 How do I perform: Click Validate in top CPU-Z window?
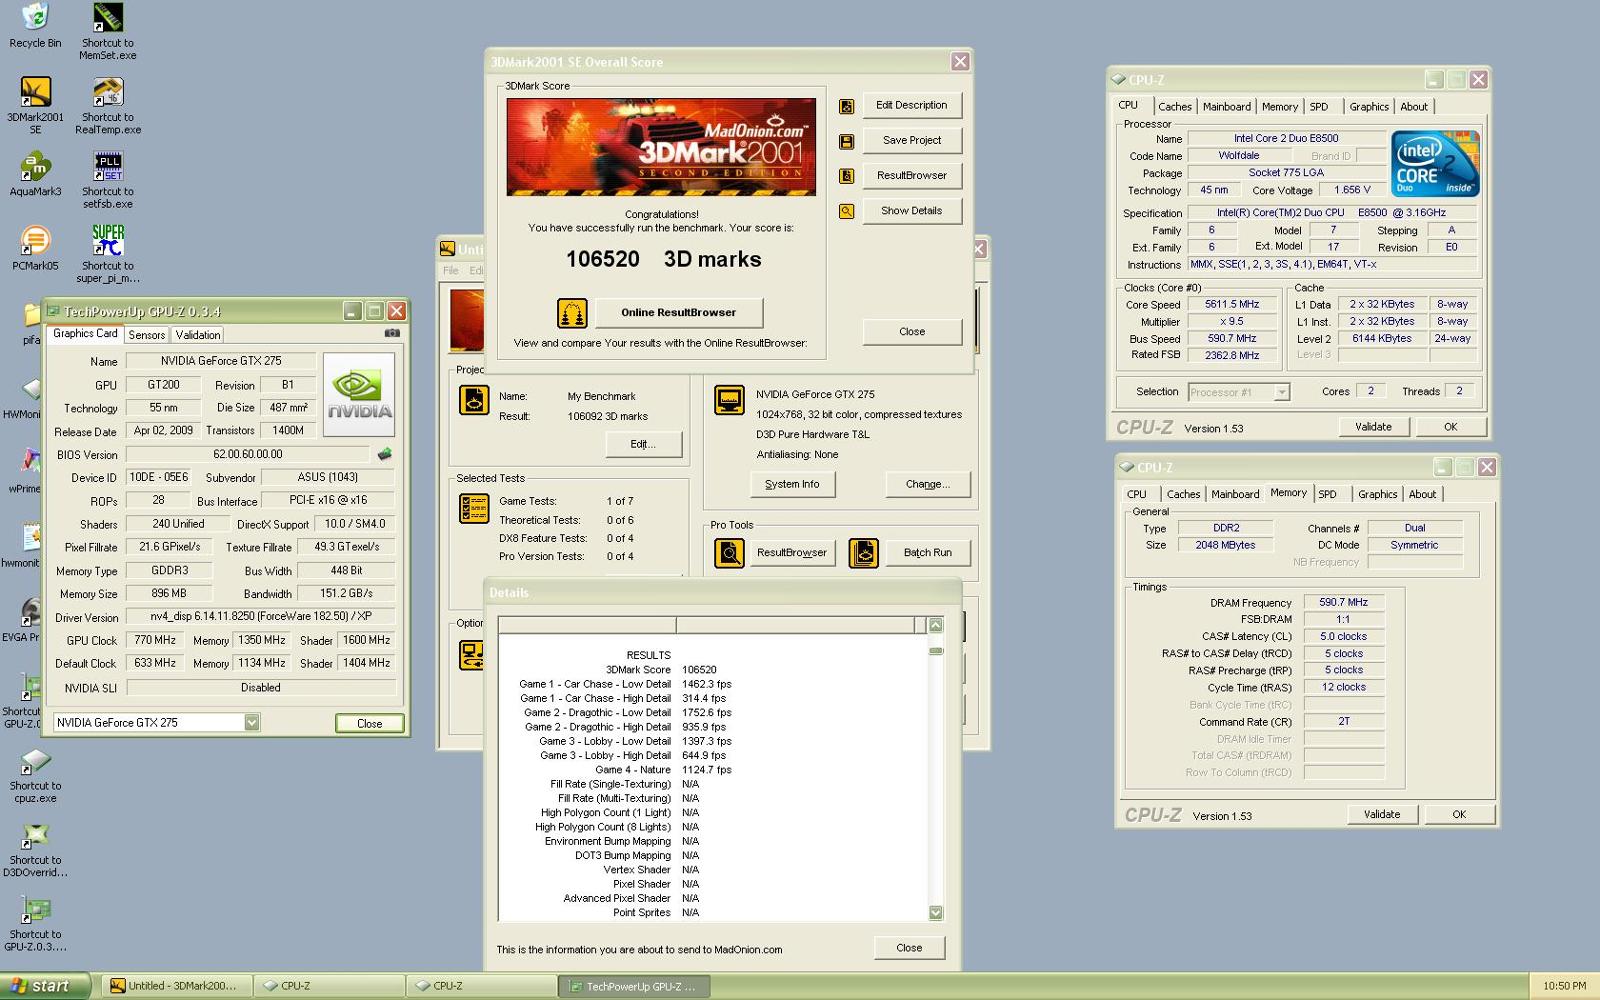click(x=1373, y=427)
